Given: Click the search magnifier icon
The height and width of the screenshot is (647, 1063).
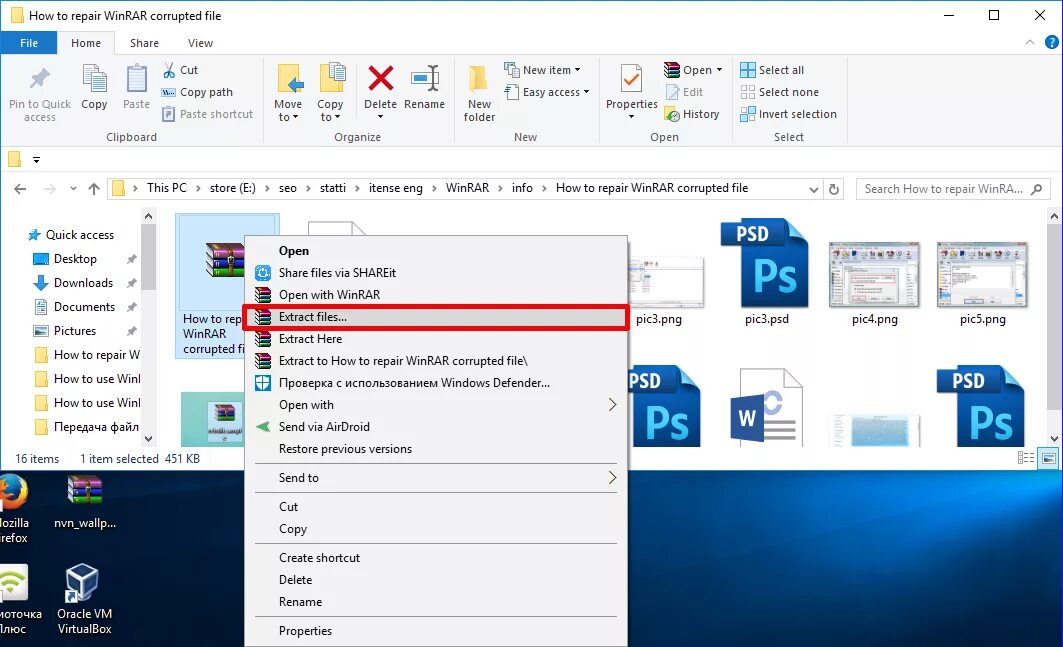Looking at the screenshot, I should 1037,189.
